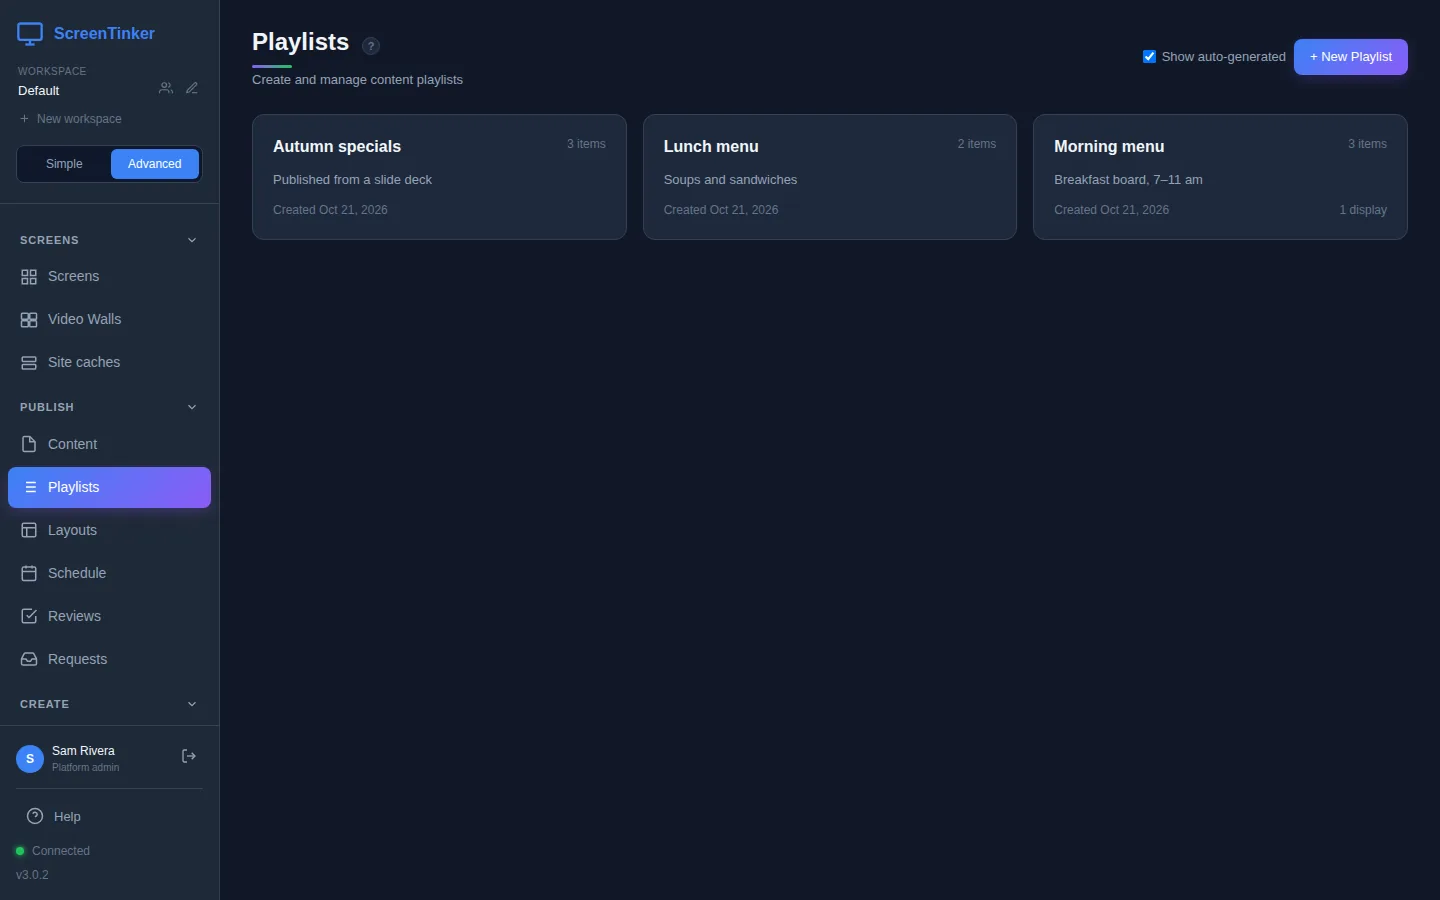Click '3 items' count on Autumn specials
1440x900 pixels.
click(x=586, y=144)
